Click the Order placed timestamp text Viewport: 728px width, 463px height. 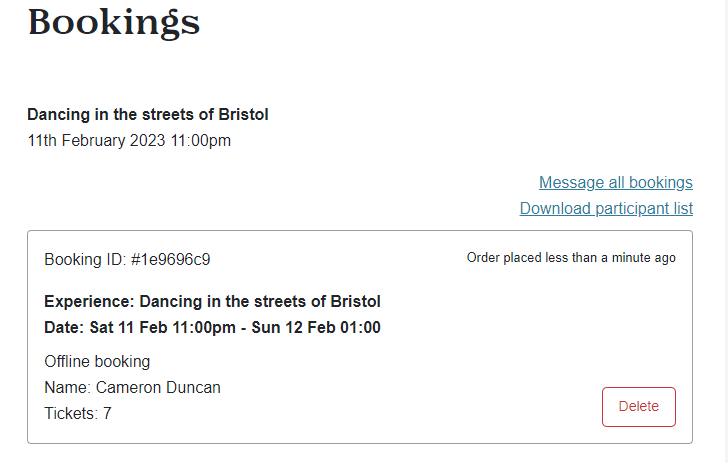click(x=571, y=258)
